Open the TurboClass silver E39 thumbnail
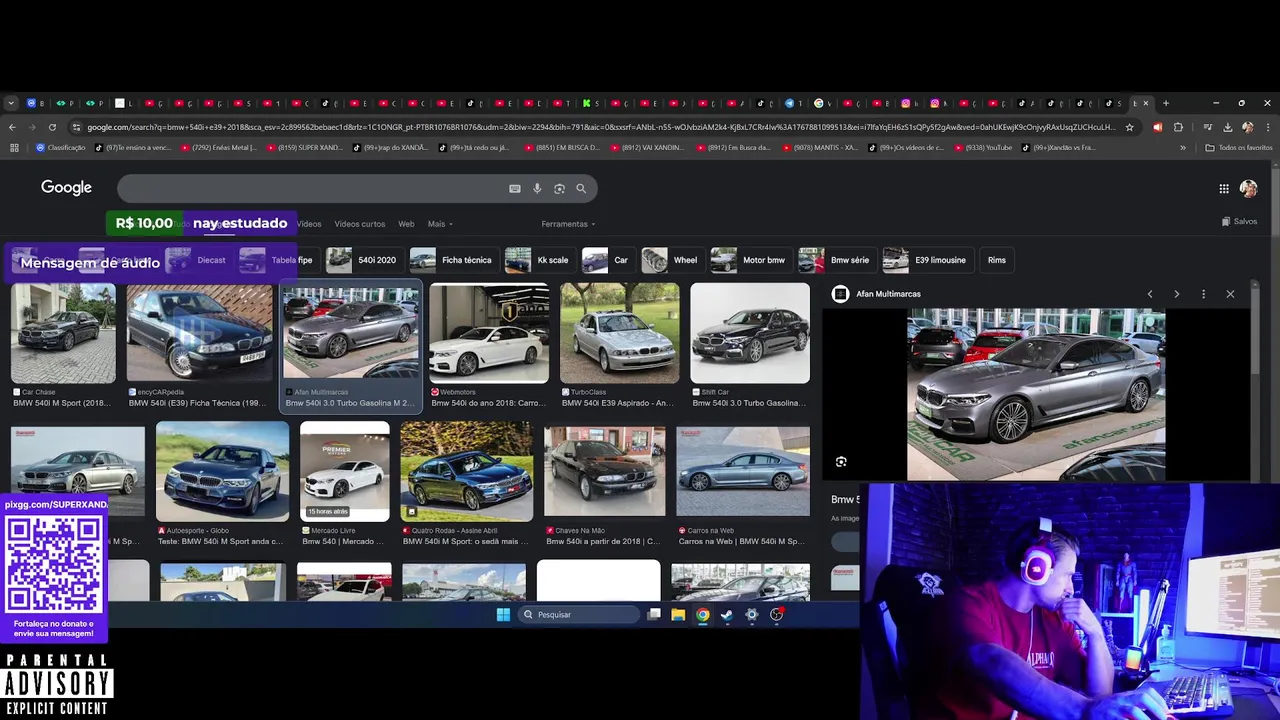The width and height of the screenshot is (1280, 720). tap(619, 333)
